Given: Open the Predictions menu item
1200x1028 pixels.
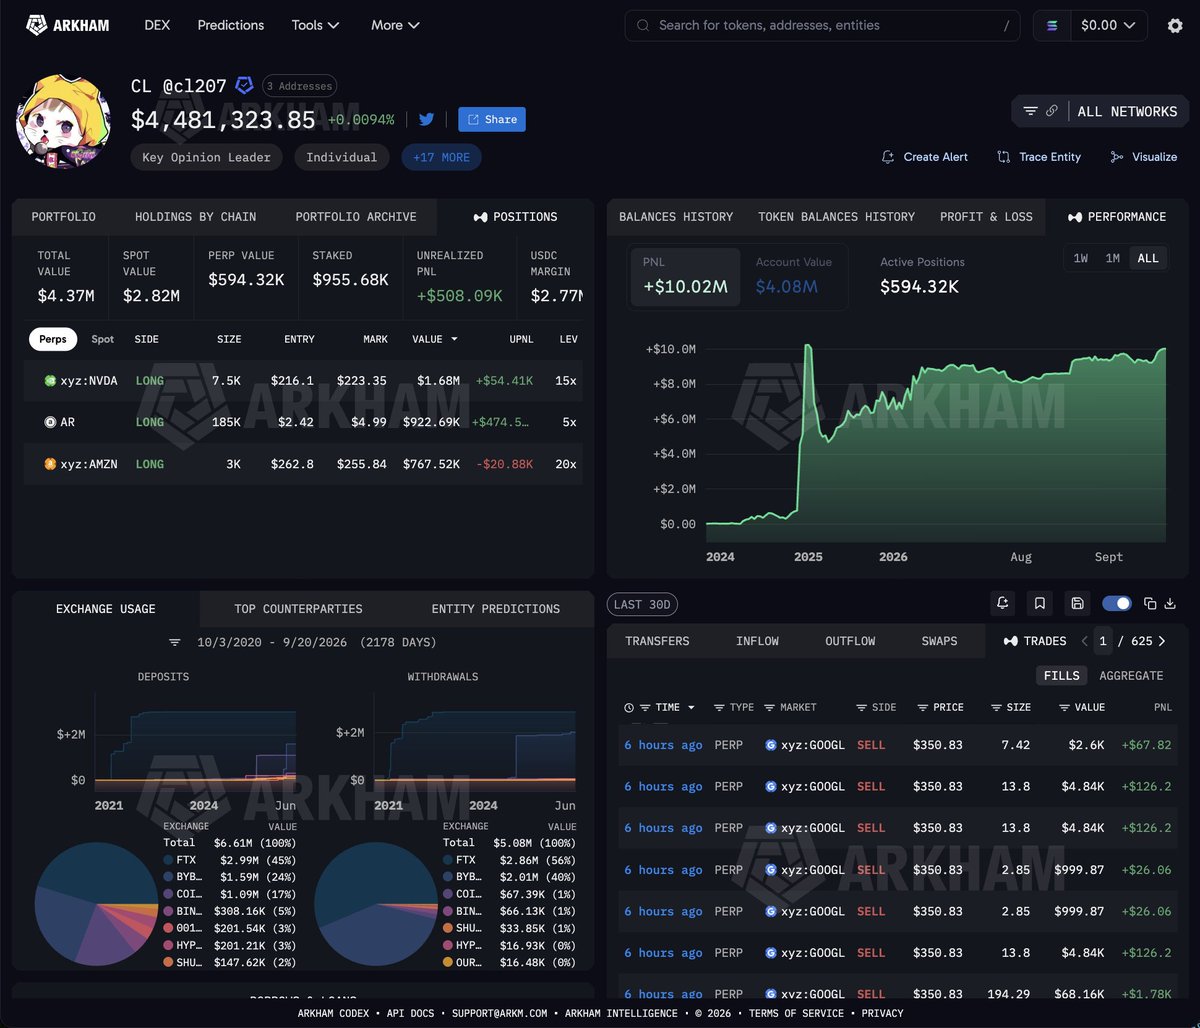Looking at the screenshot, I should pyautogui.click(x=231, y=25).
